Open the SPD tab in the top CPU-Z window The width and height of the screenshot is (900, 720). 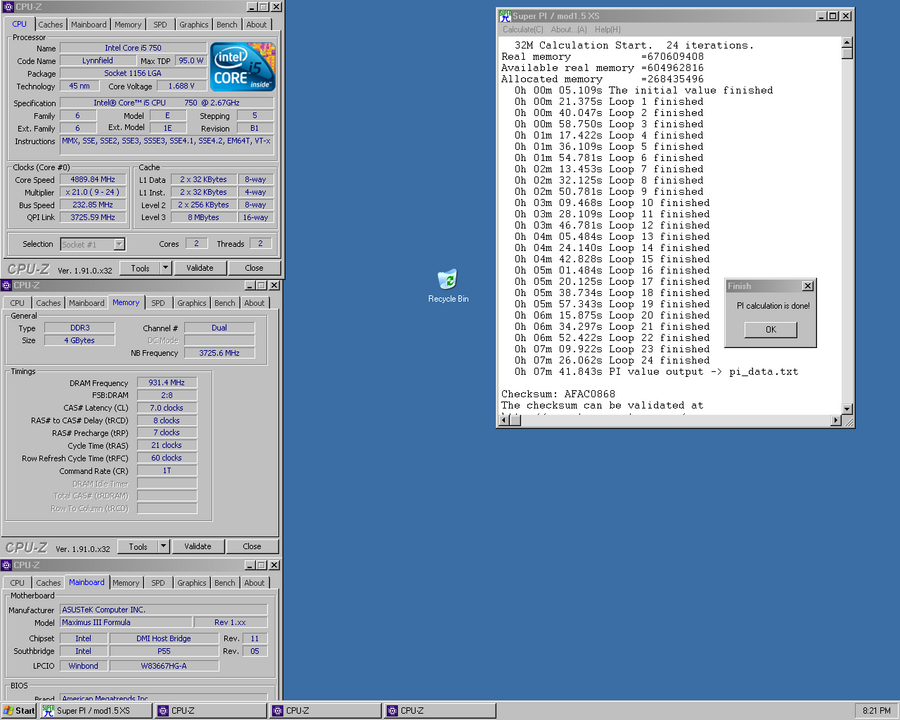tap(160, 25)
